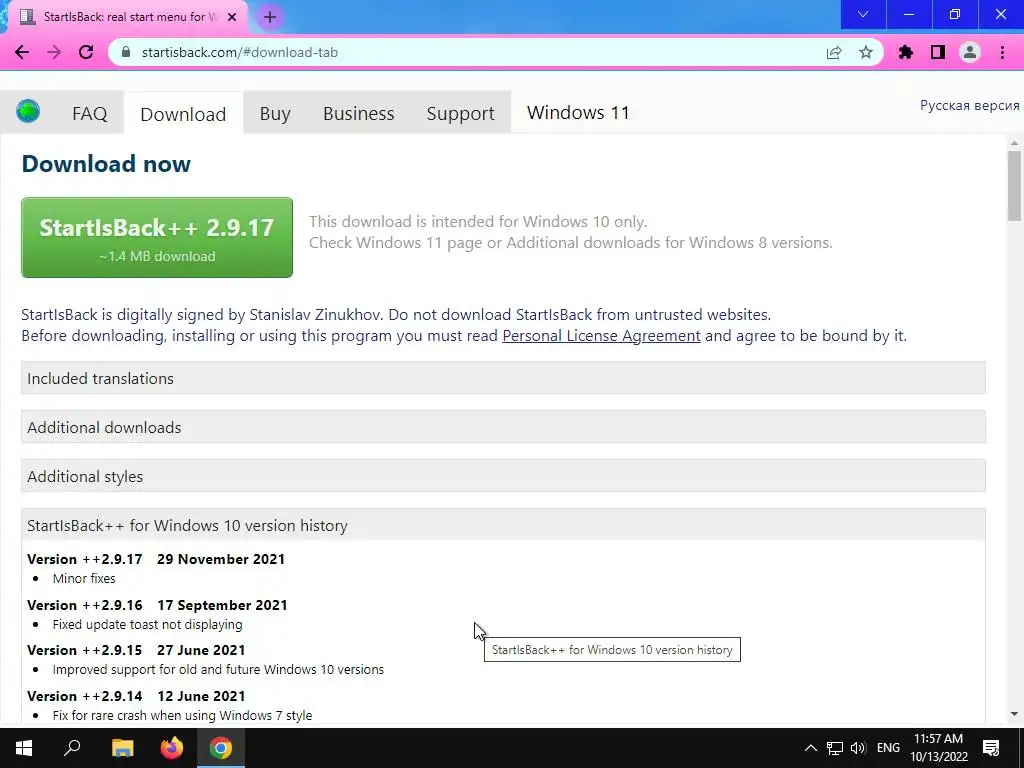Expand the Additional downloads section
The height and width of the screenshot is (768, 1024).
(x=503, y=427)
